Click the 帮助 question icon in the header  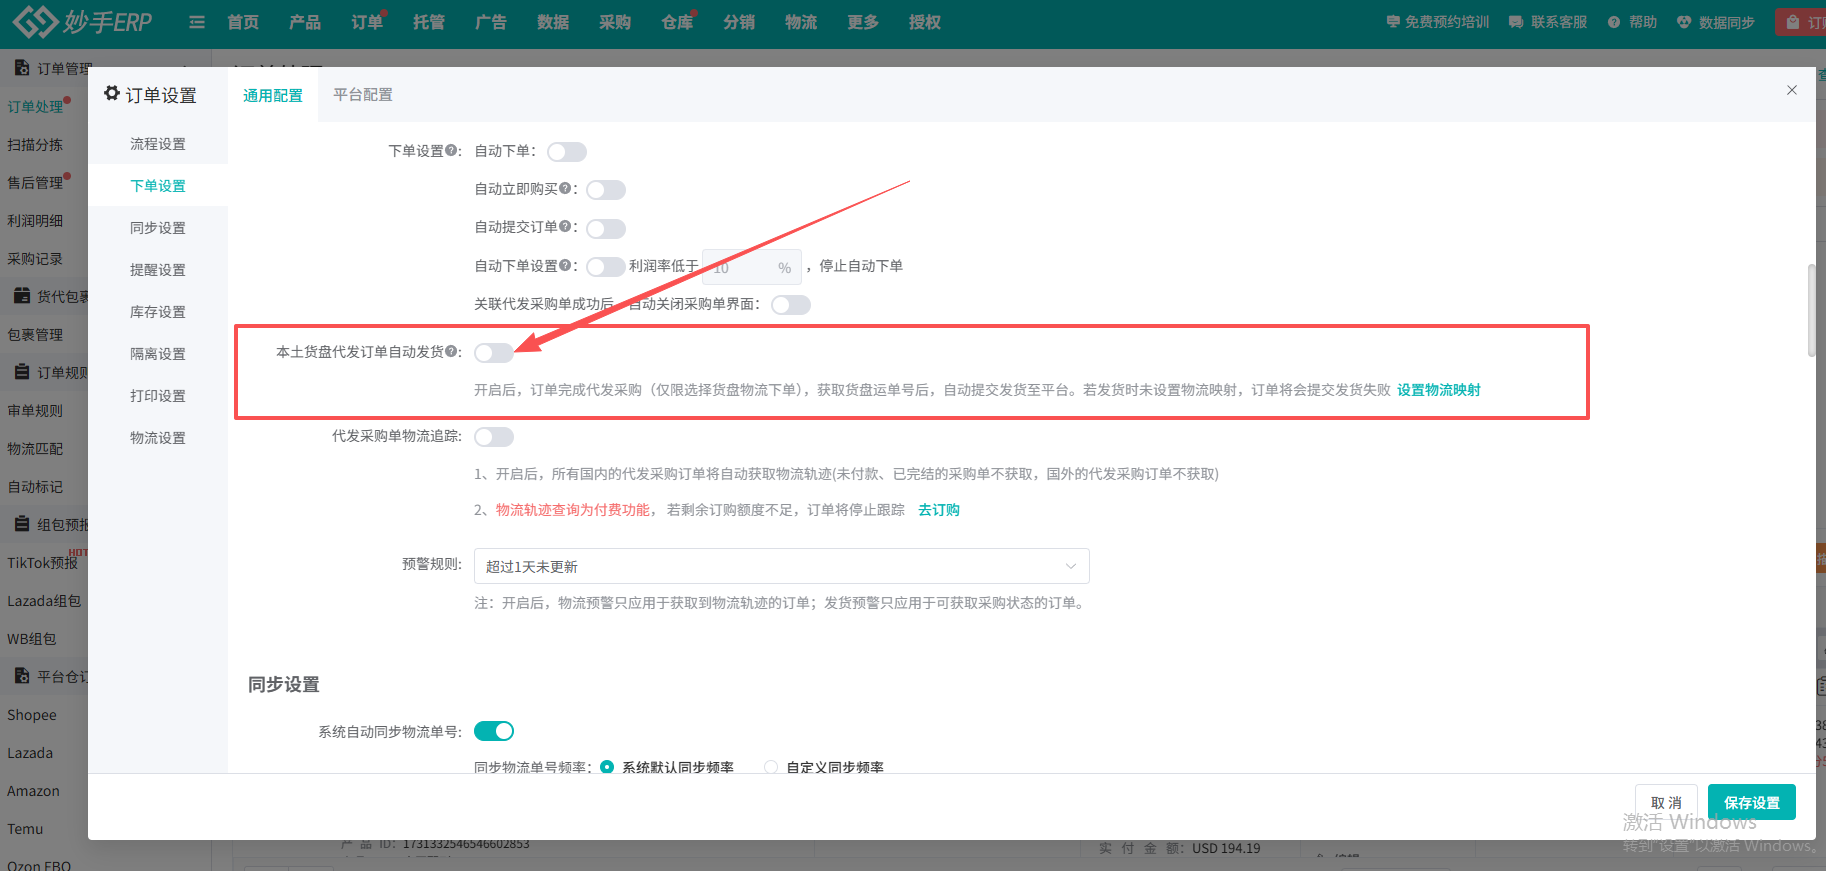pyautogui.click(x=1614, y=22)
